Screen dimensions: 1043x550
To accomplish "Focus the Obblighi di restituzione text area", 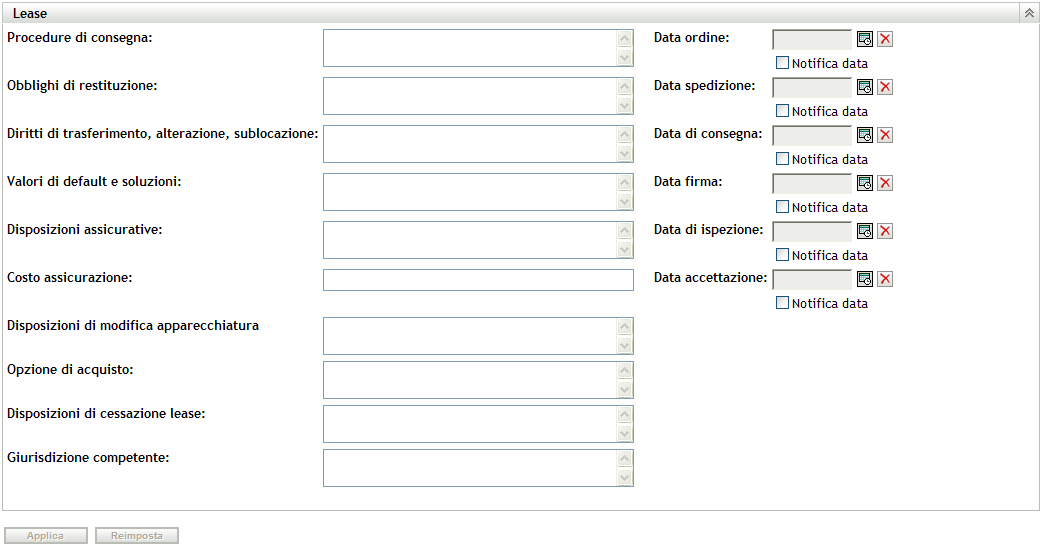I will click(470, 96).
